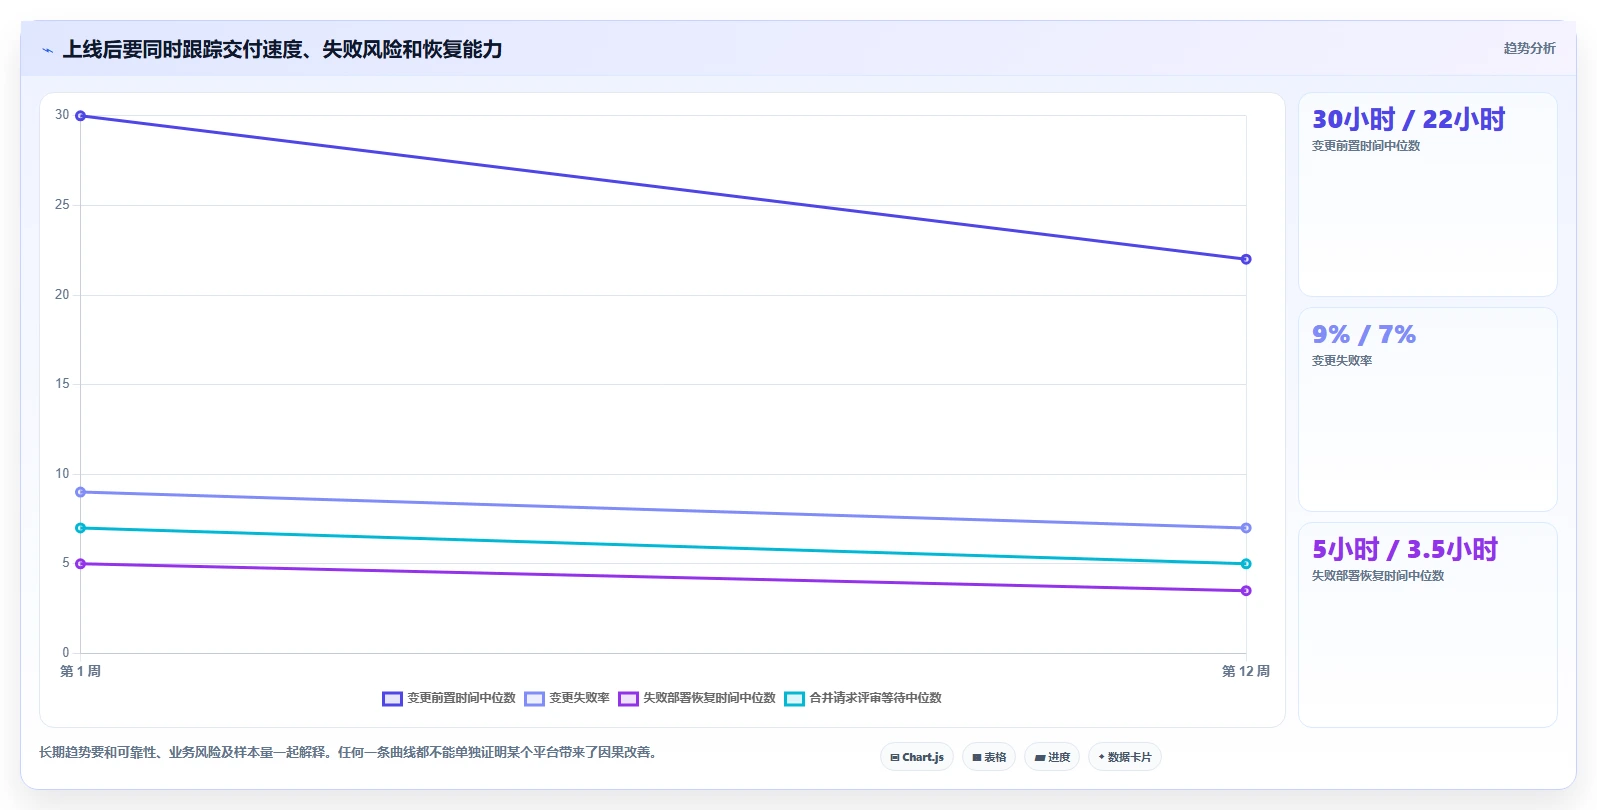Click the y-axis label 15
Viewport: 1597px width, 810px height.
pos(62,384)
